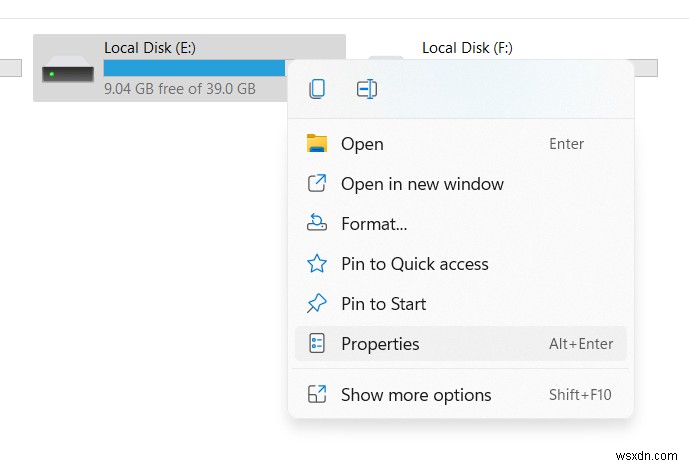Image resolution: width=689 pixels, height=466 pixels.
Task: Click the Show more options icon
Action: pyautogui.click(x=317, y=395)
